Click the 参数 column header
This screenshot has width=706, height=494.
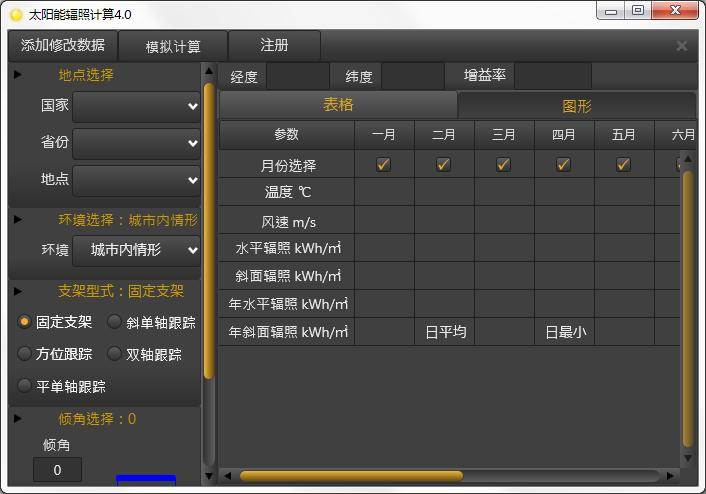pyautogui.click(x=287, y=135)
